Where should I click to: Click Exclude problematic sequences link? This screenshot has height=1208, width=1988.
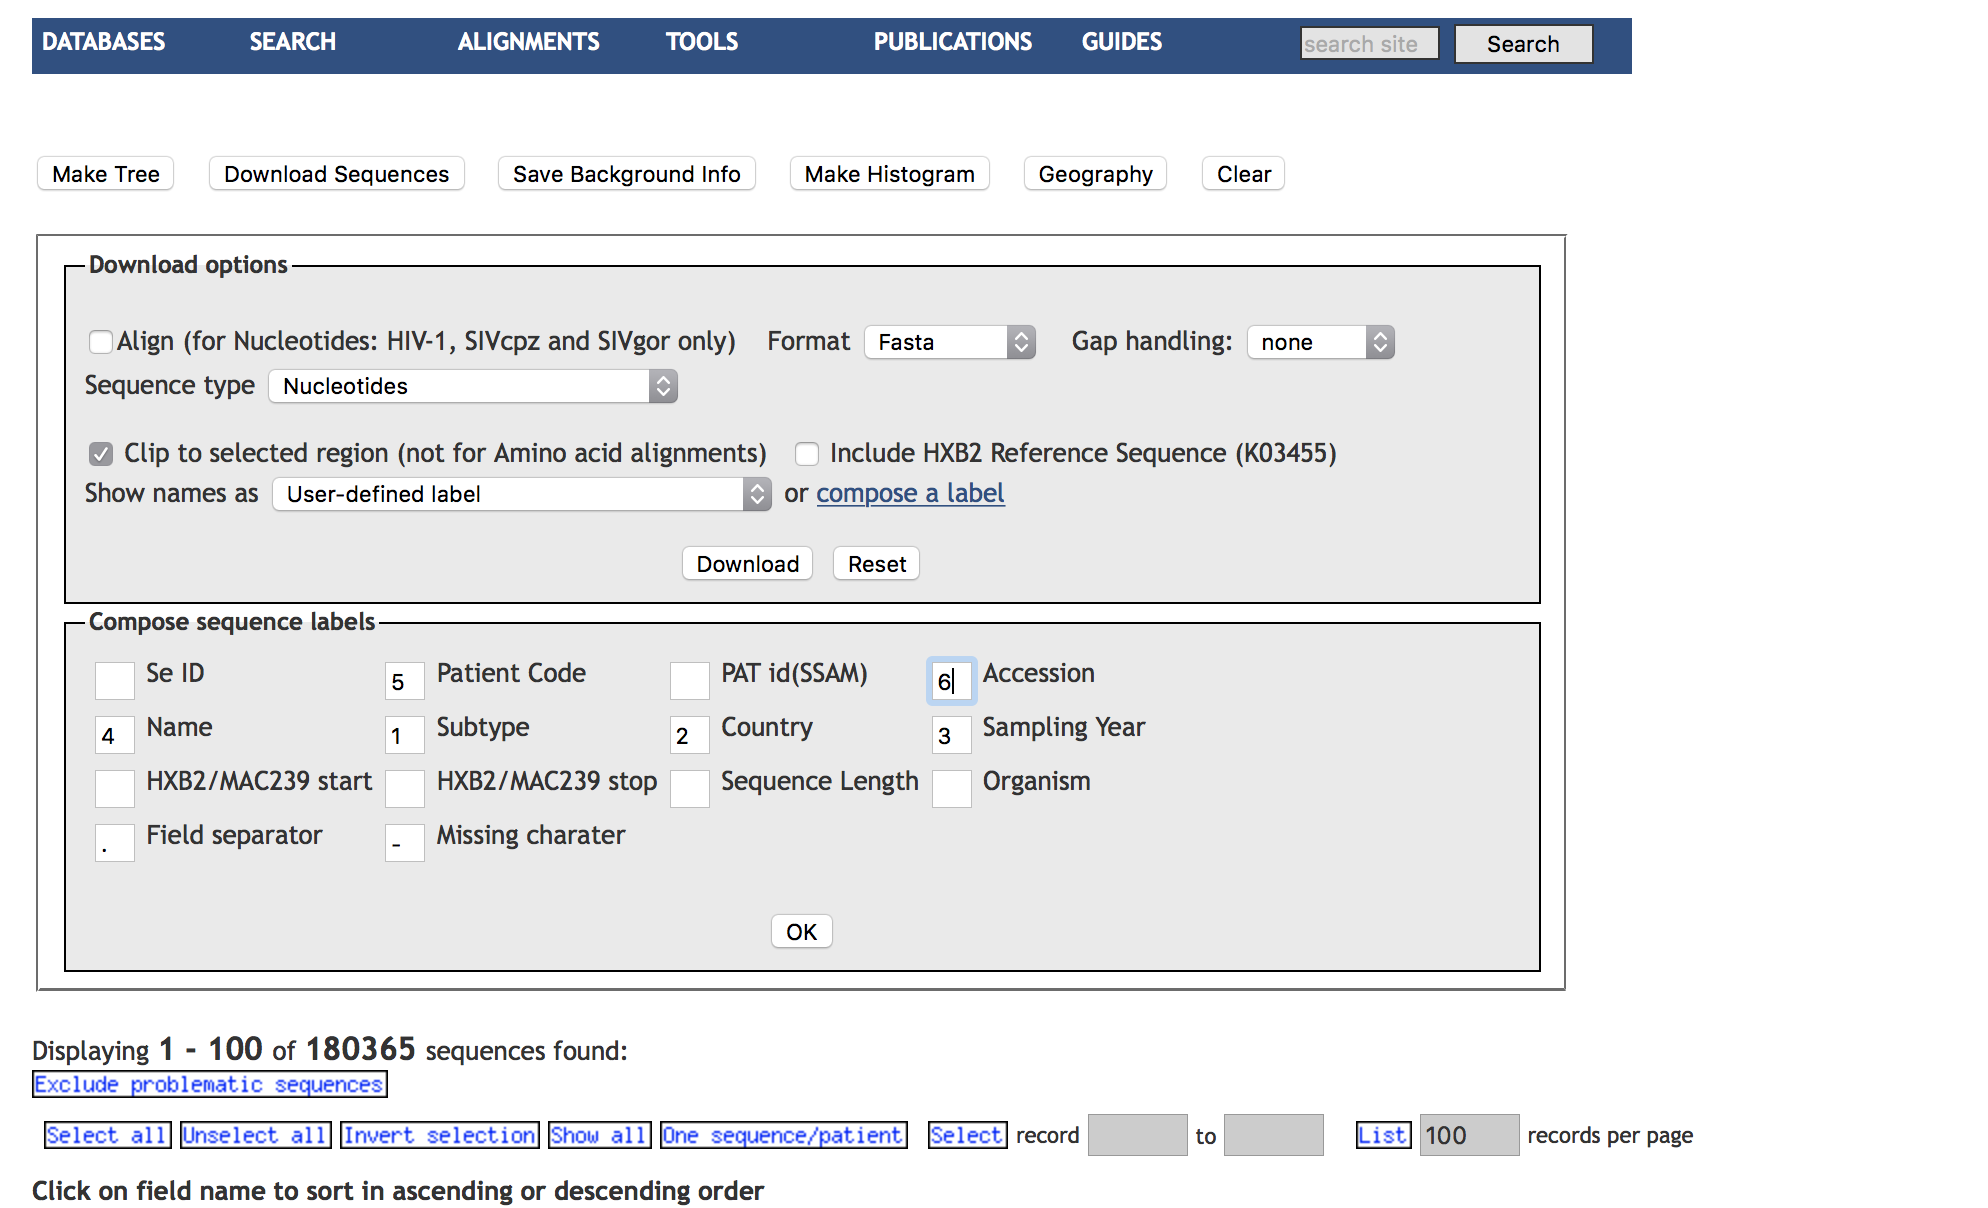pyautogui.click(x=209, y=1084)
